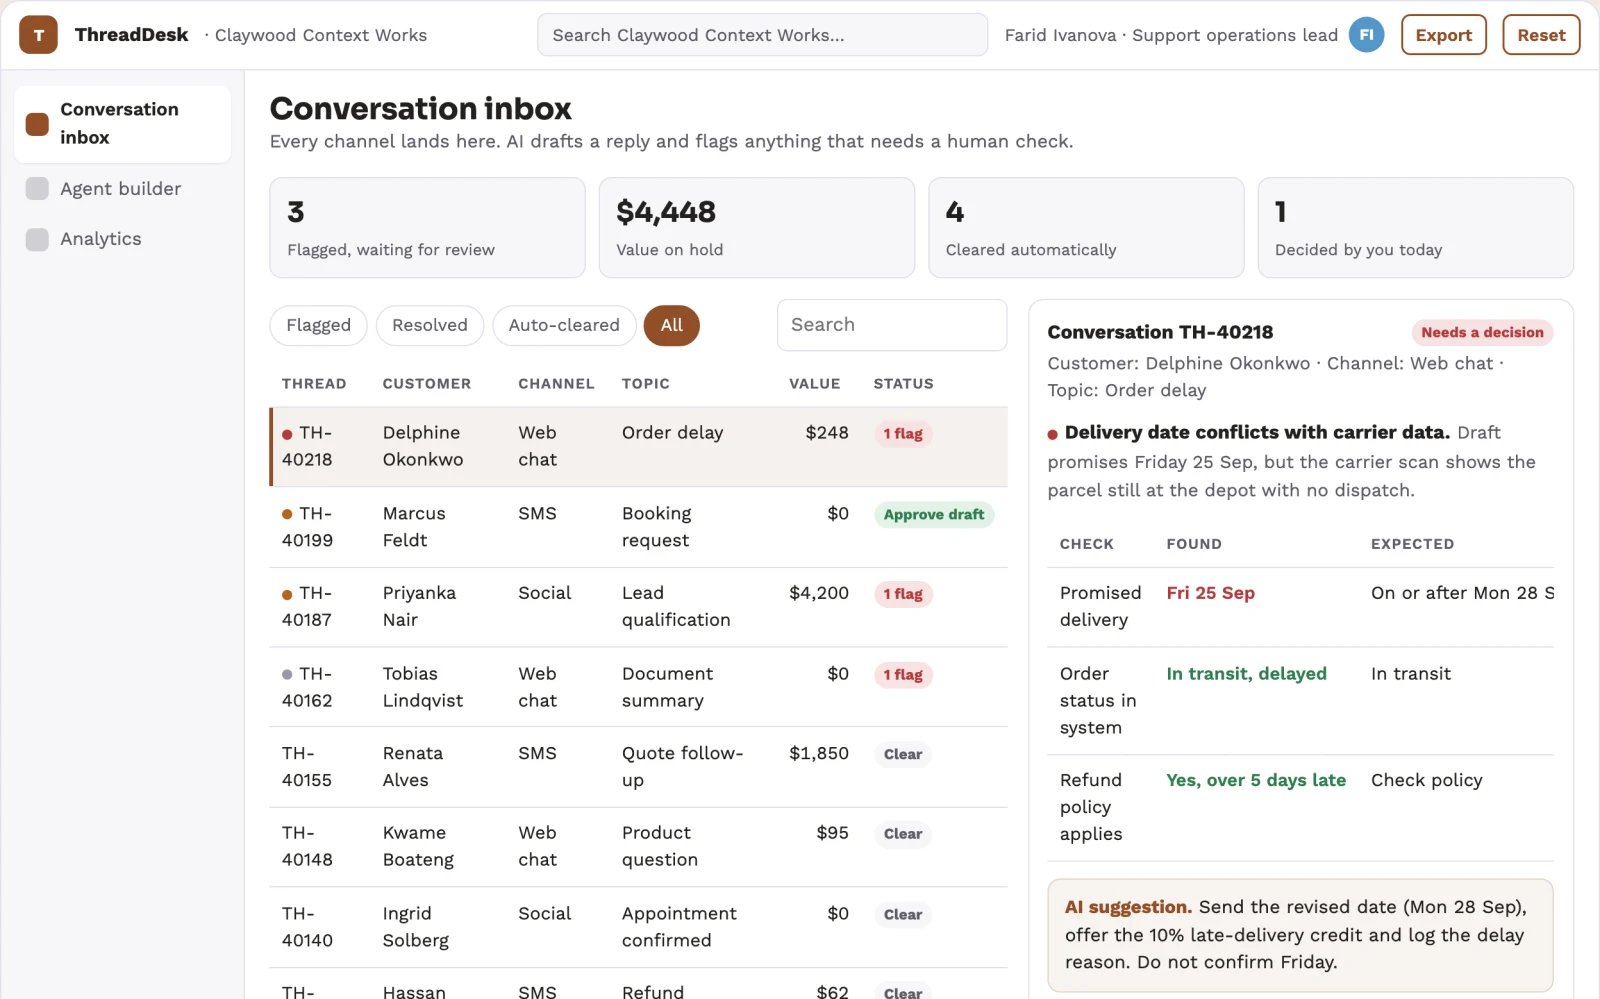Select the Document summary topic cell

(x=667, y=687)
